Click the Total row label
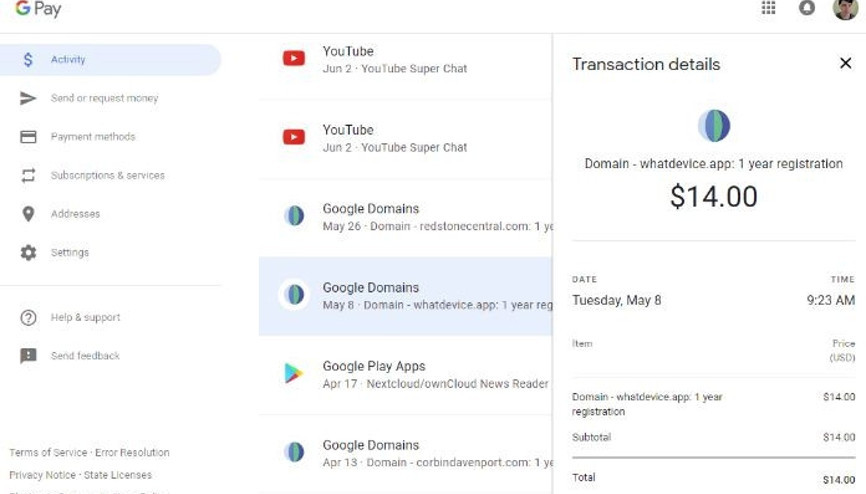The image size is (866, 494). (x=584, y=477)
